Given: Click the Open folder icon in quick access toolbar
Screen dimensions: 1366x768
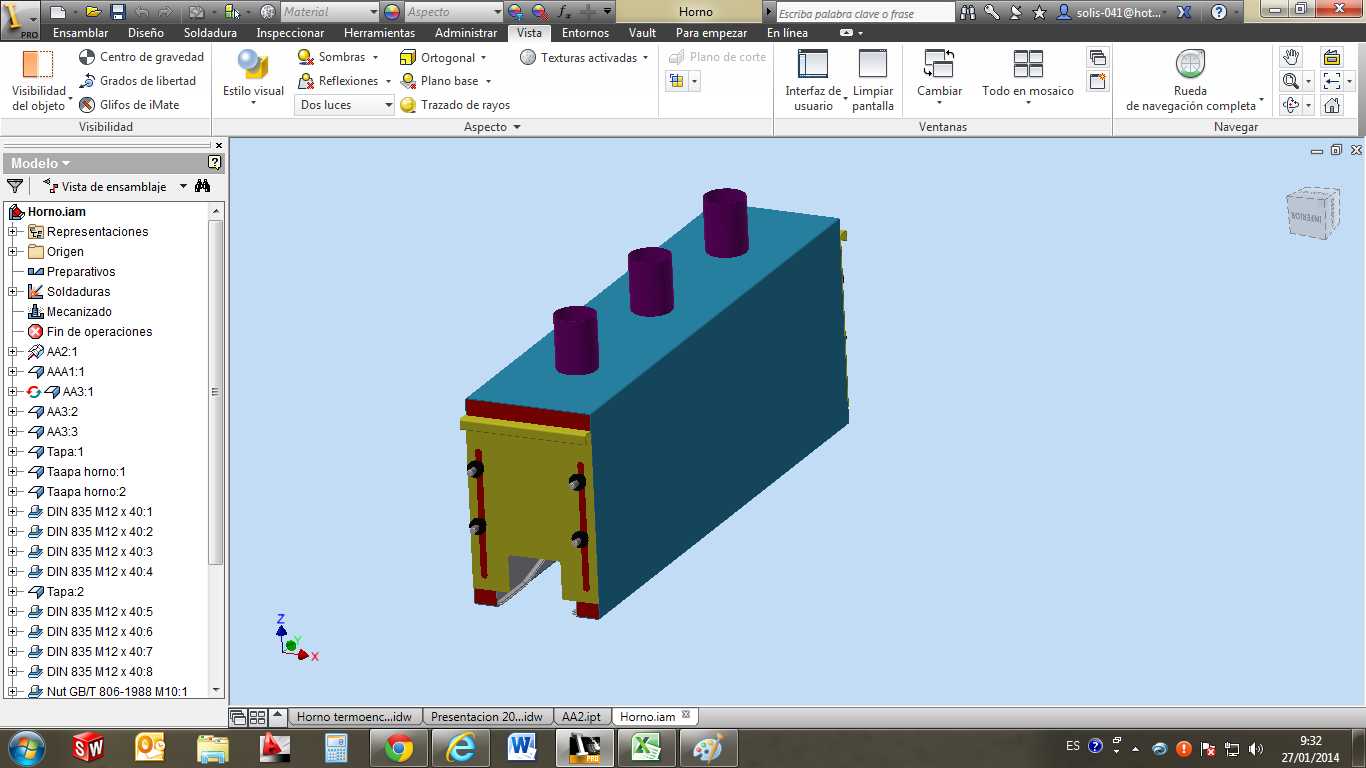Looking at the screenshot, I should click(93, 12).
